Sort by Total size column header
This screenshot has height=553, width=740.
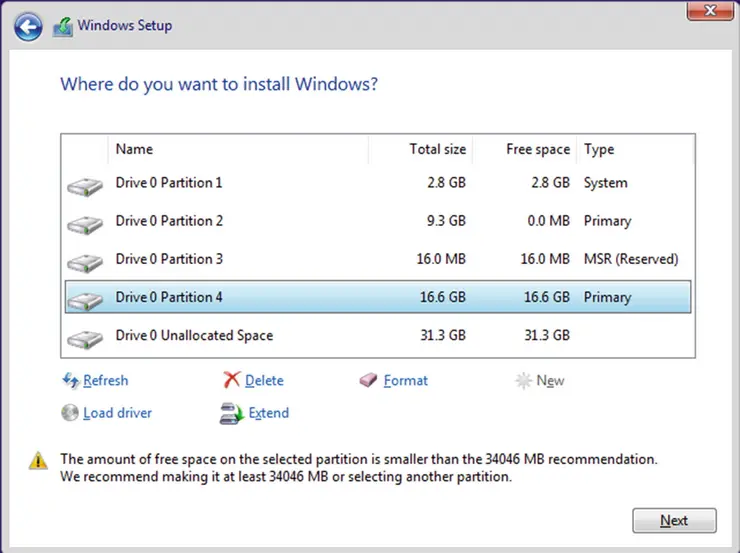(437, 149)
